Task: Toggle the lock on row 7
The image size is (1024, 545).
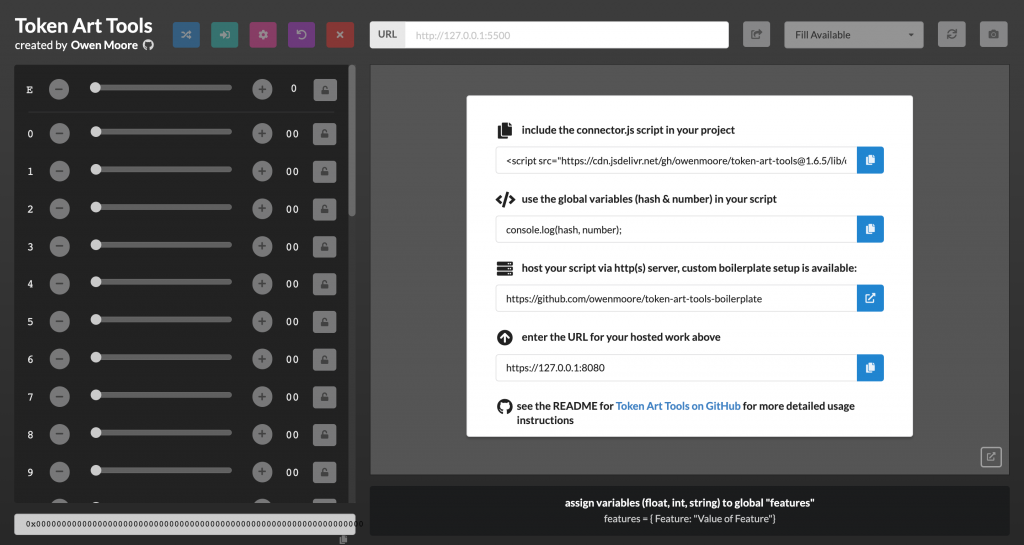Action: 325,397
